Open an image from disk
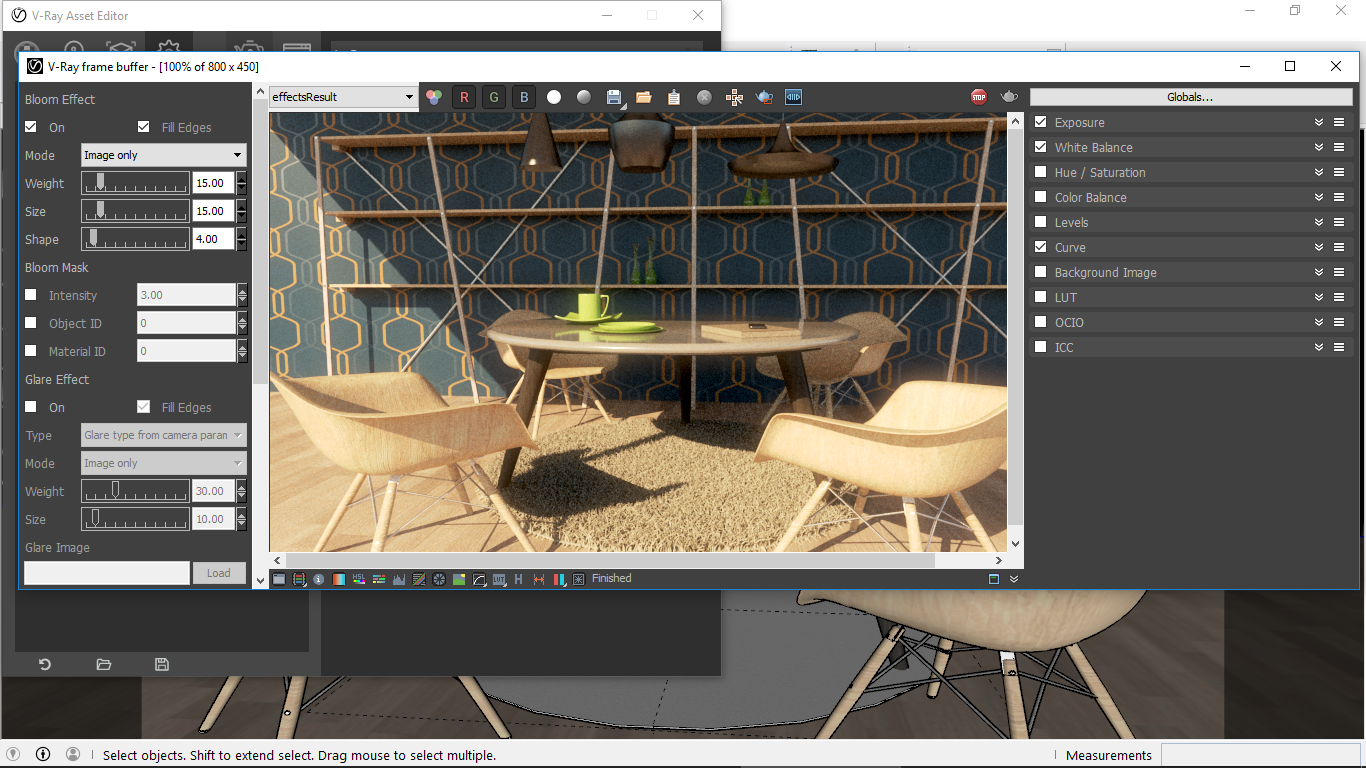Screen dimensions: 1366x768 (644, 96)
